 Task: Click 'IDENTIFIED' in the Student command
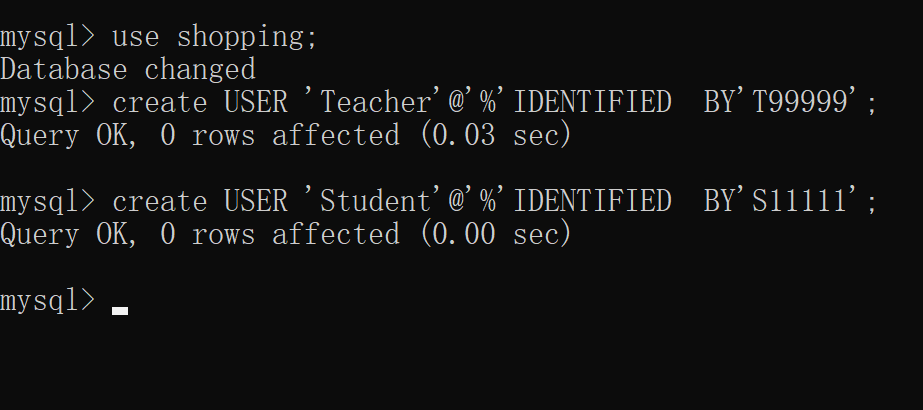point(591,201)
